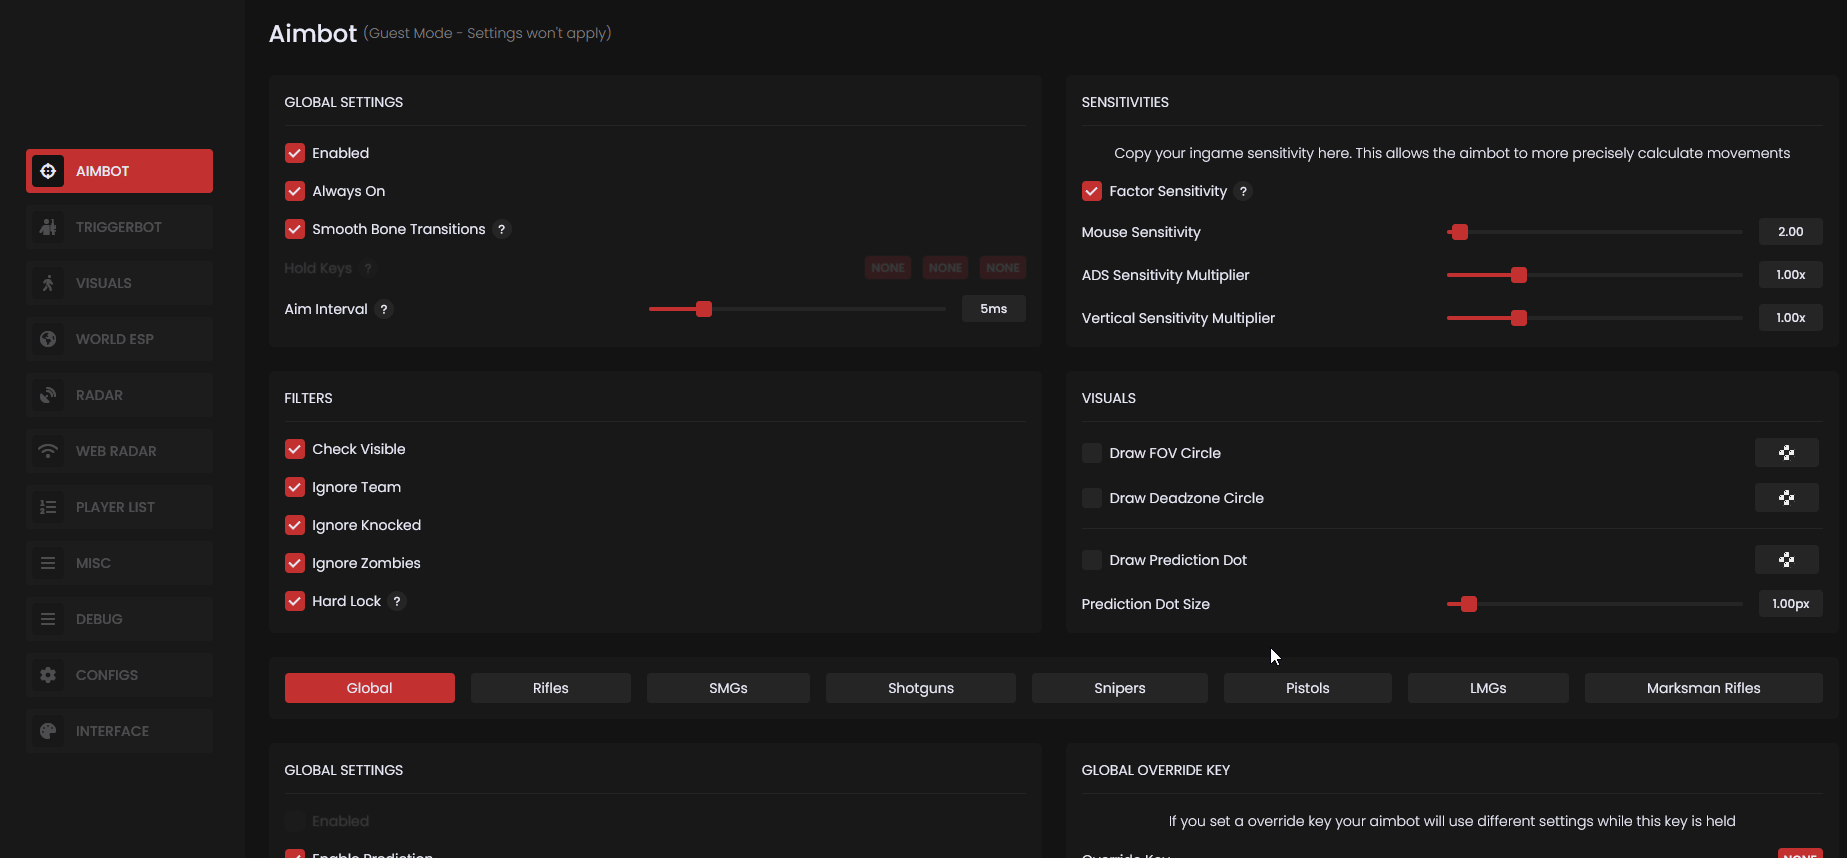The width and height of the screenshot is (1847, 858).
Task: Enable Draw Deadzone Circle checkbox
Action: 1092,498
